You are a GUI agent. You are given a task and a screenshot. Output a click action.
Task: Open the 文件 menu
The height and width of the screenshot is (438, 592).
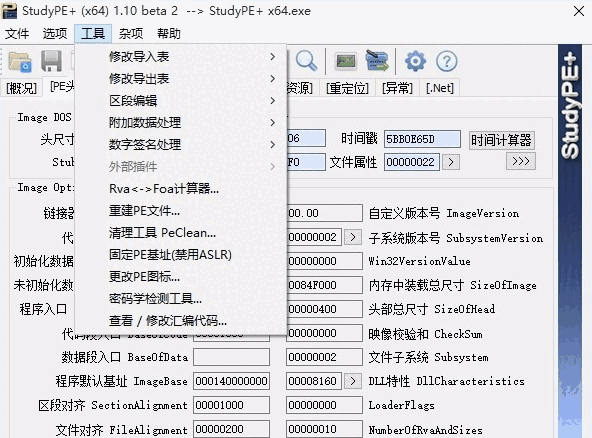[17, 34]
